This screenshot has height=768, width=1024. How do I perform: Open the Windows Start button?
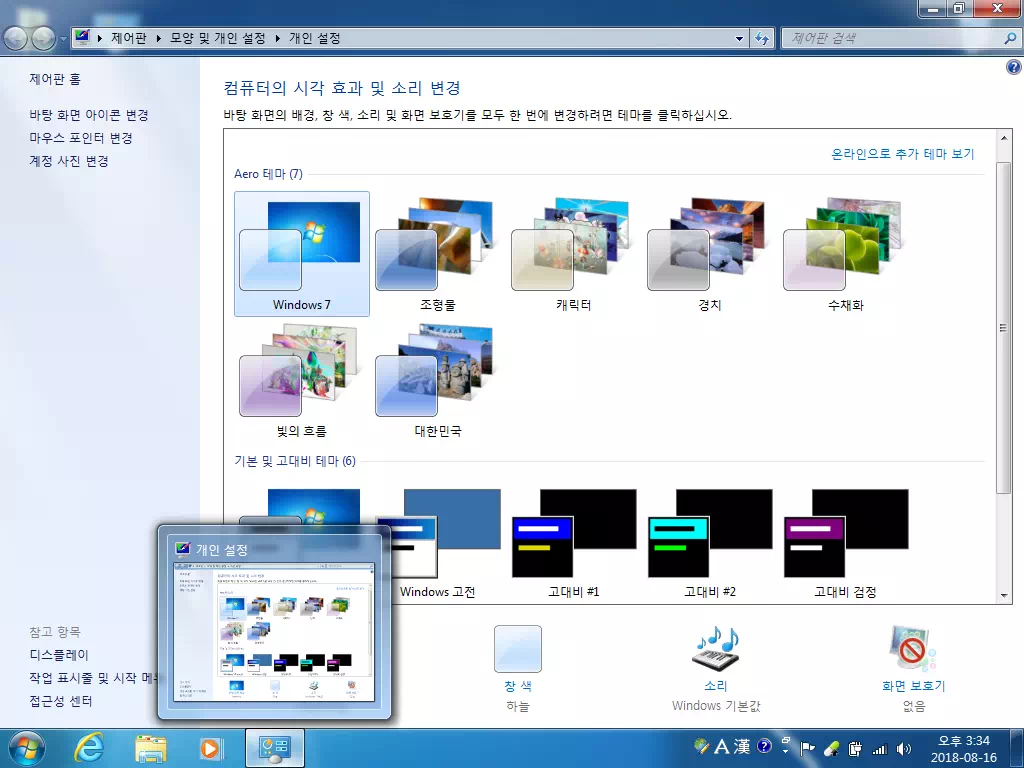(26, 748)
